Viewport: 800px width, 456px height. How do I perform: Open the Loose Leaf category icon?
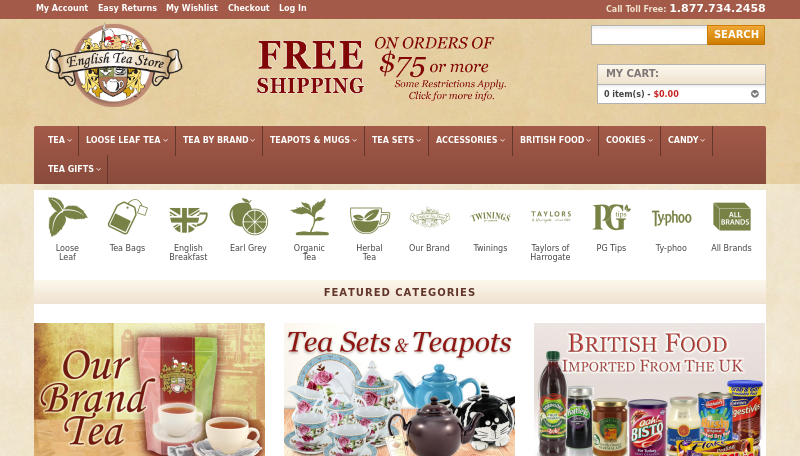[67, 217]
